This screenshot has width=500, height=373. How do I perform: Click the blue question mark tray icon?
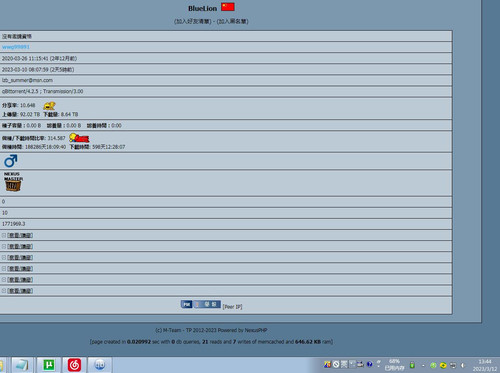[369, 364]
